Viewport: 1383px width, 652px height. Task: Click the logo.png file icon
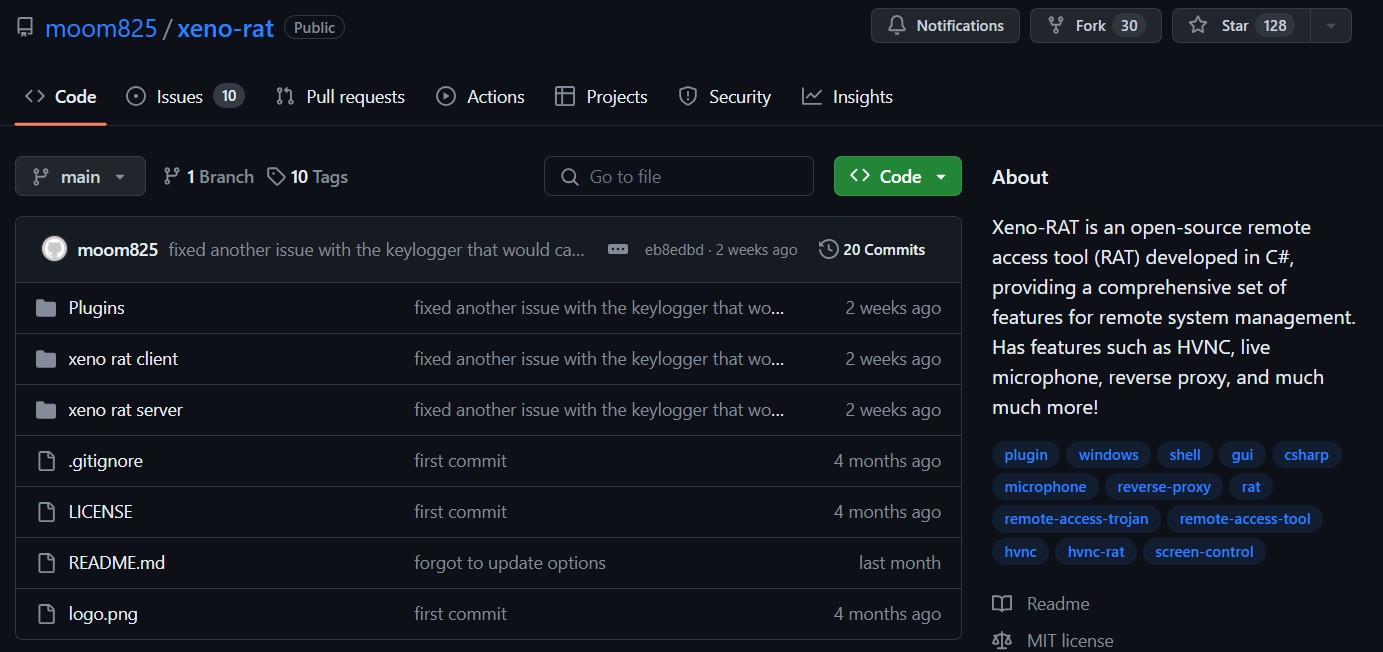click(x=45, y=614)
